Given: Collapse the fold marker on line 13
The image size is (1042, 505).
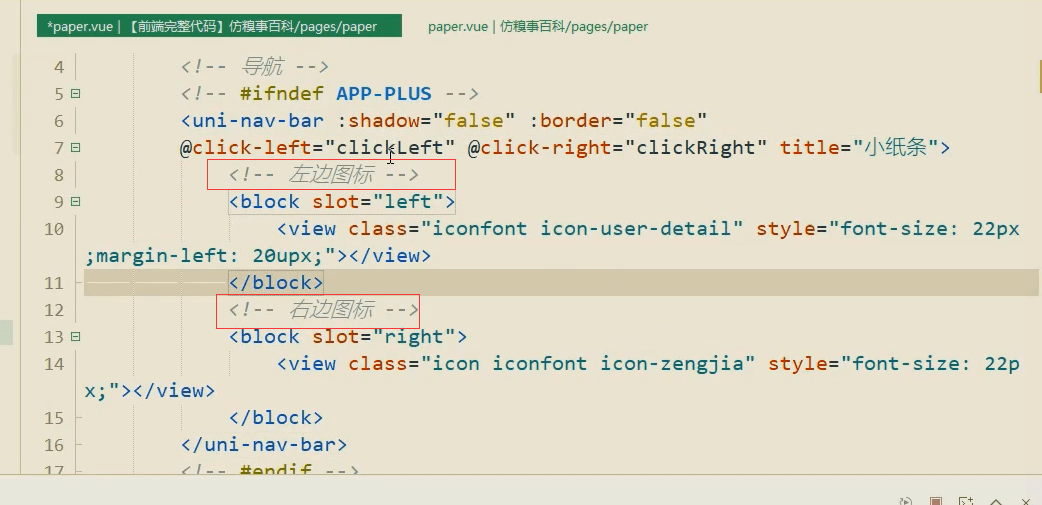Looking at the screenshot, I should 75,337.
